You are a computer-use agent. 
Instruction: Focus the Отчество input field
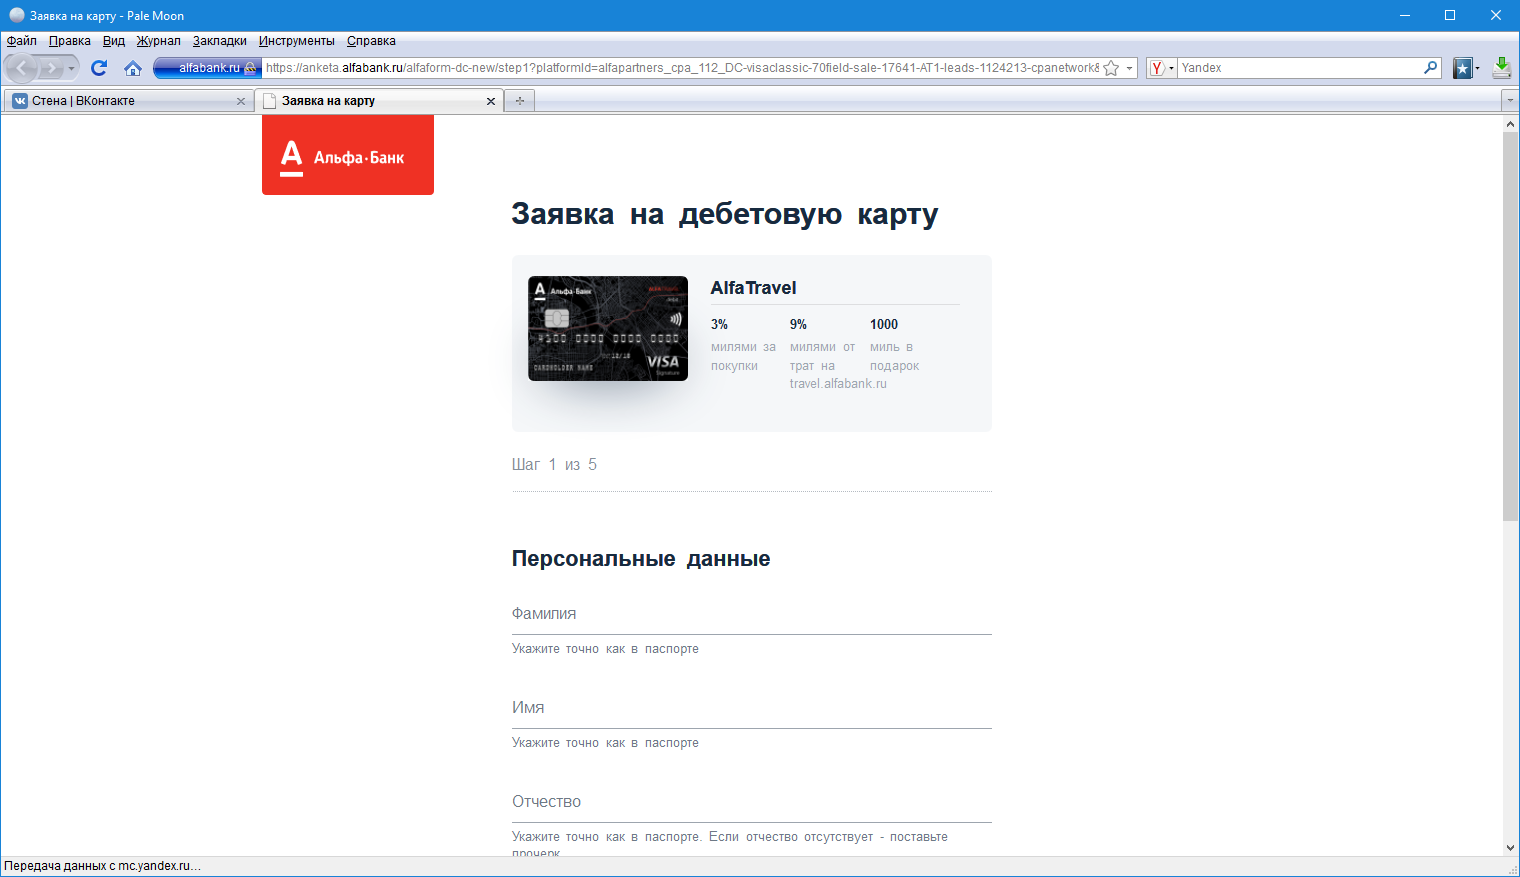(752, 802)
